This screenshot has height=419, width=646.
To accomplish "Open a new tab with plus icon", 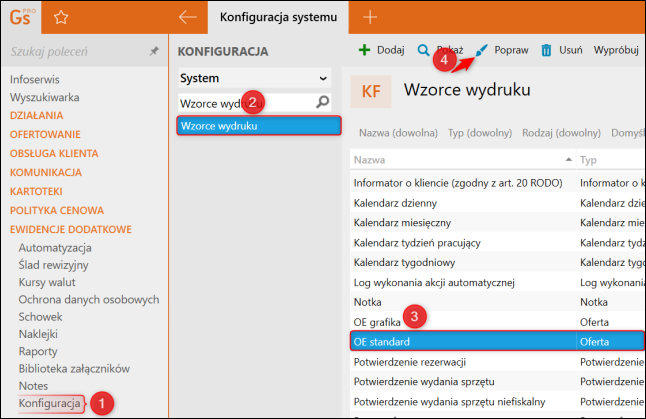I will [370, 17].
